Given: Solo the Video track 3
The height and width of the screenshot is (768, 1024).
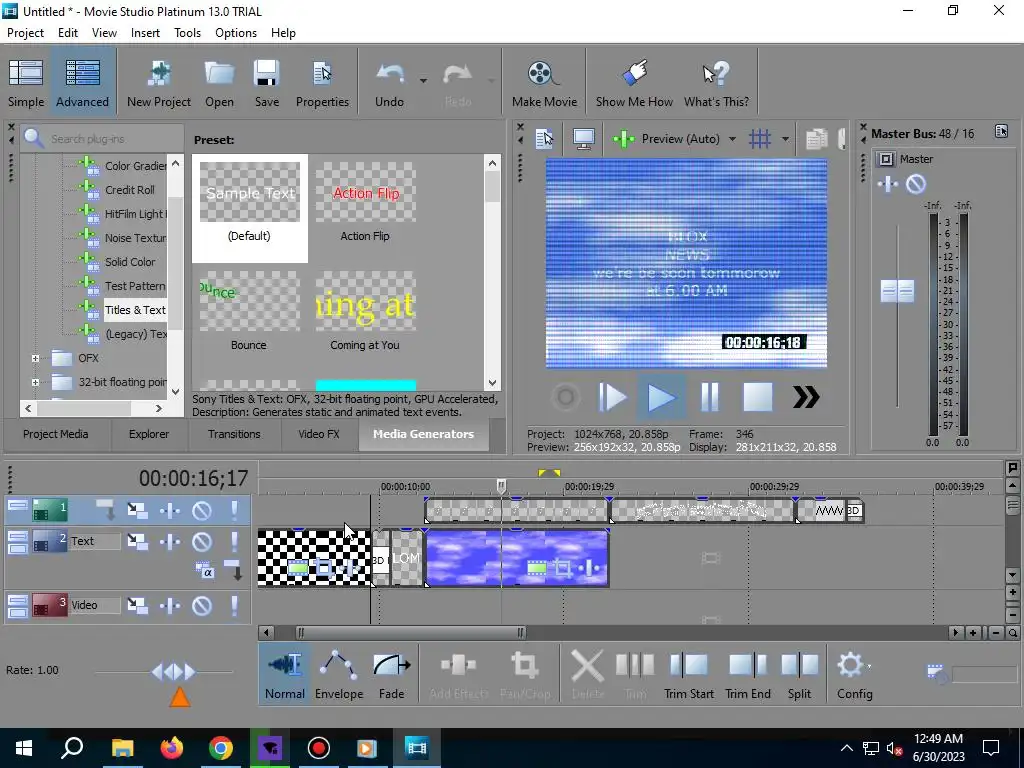Looking at the screenshot, I should 234,605.
